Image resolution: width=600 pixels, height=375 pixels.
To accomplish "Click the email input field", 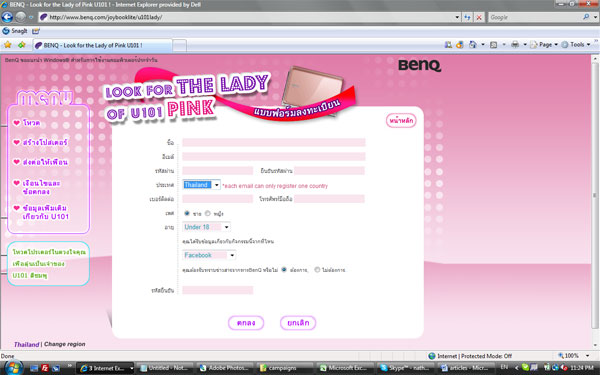I will (x=274, y=157).
